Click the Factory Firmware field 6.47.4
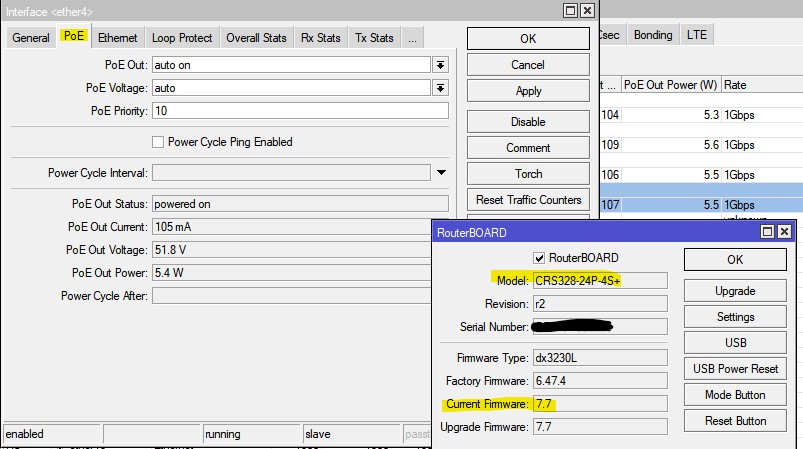Image resolution: width=803 pixels, height=449 pixels. 600,381
